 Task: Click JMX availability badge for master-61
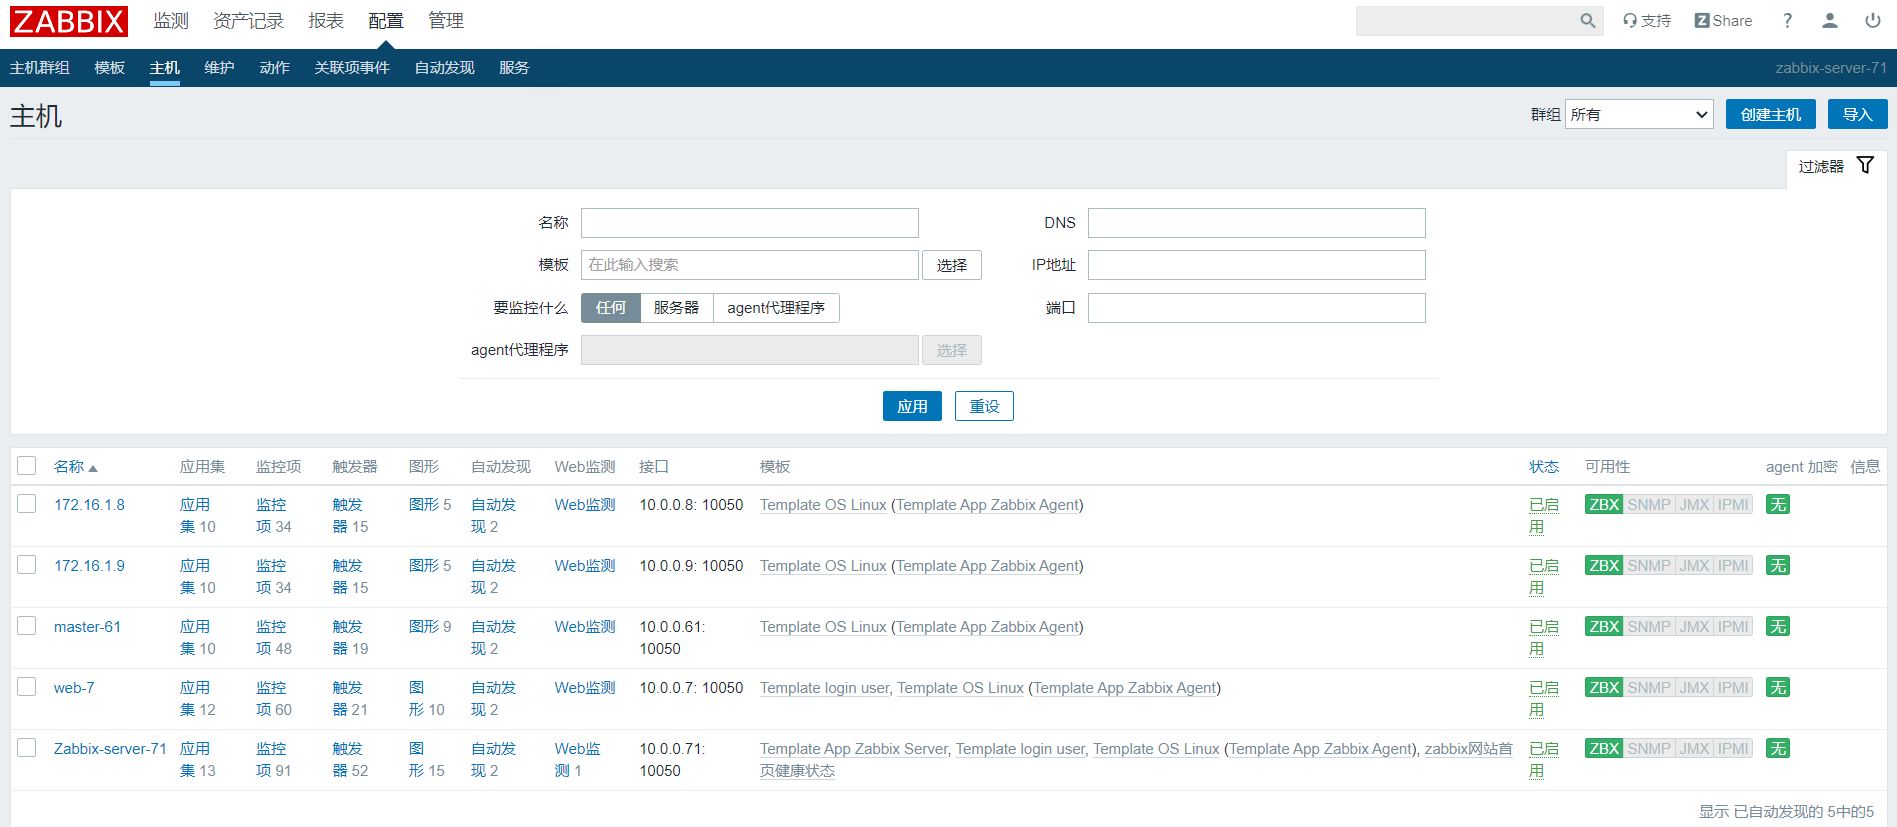click(x=1694, y=627)
